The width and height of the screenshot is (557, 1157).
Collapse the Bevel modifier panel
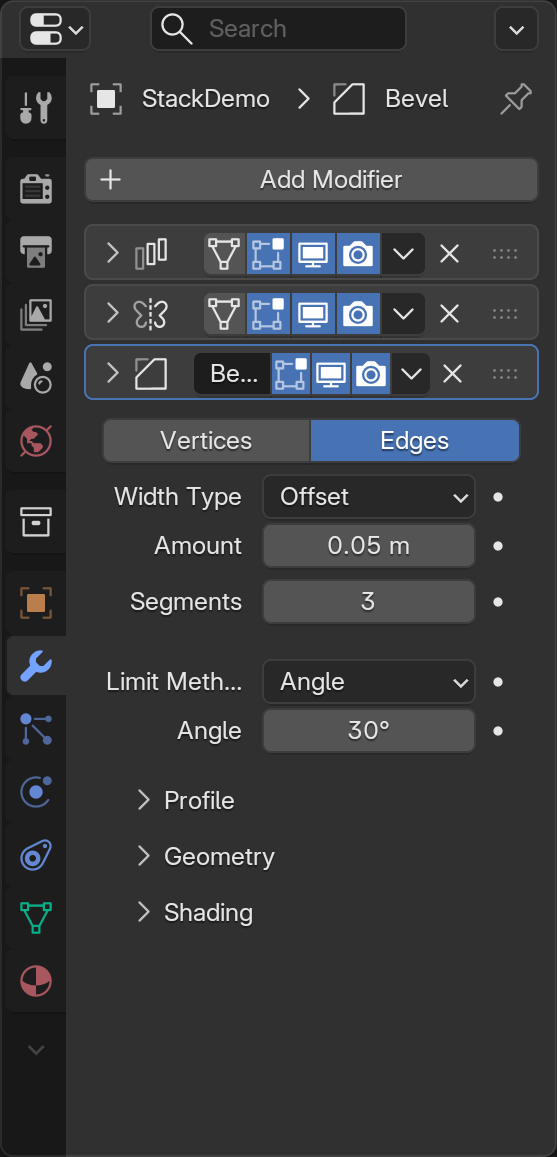112,373
